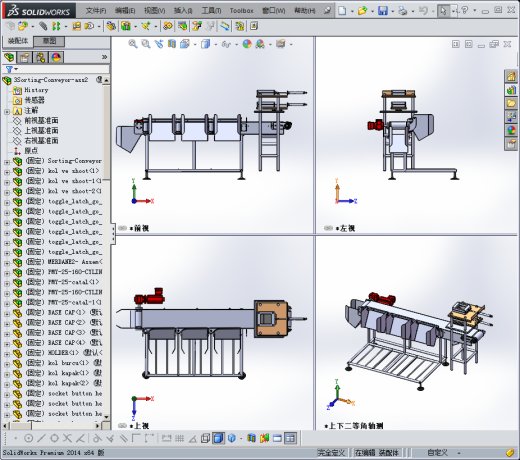Viewport: 520px width, 460px height.
Task: Click the Print icon
Action: [403, 11]
